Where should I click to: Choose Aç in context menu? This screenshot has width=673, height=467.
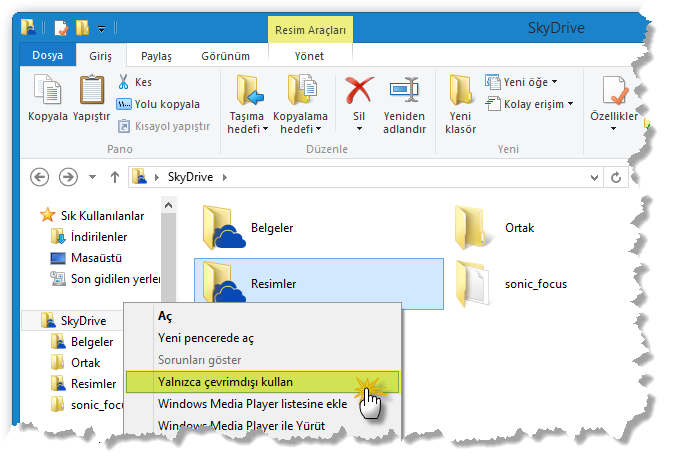263,316
